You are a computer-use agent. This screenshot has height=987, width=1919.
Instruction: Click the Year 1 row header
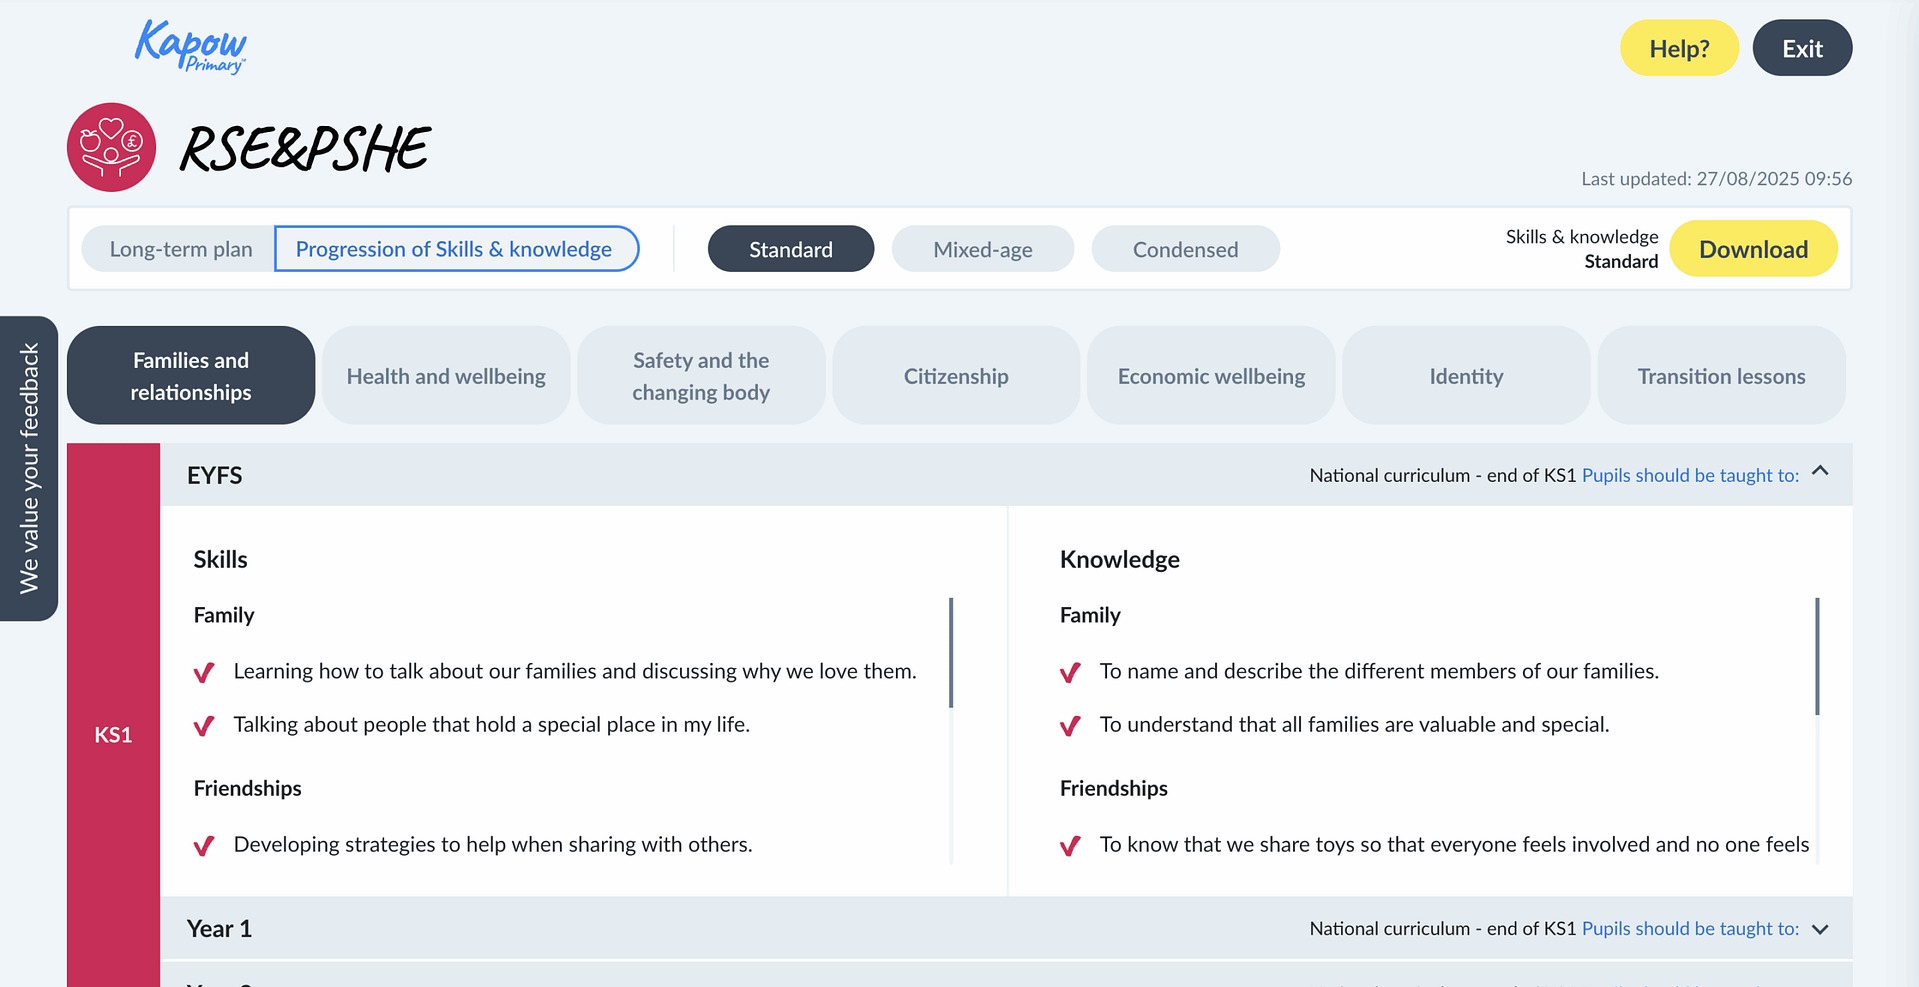(219, 929)
